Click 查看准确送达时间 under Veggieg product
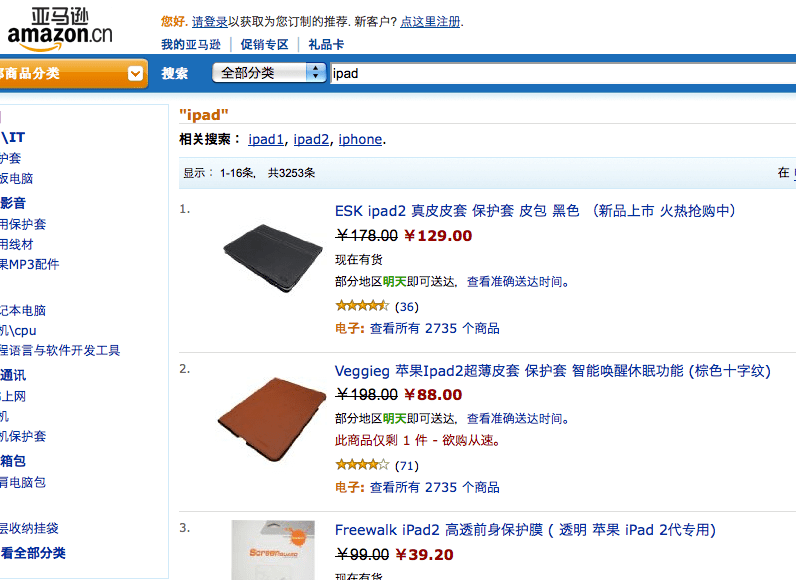Screen dimensions: 796x580 click(517, 419)
